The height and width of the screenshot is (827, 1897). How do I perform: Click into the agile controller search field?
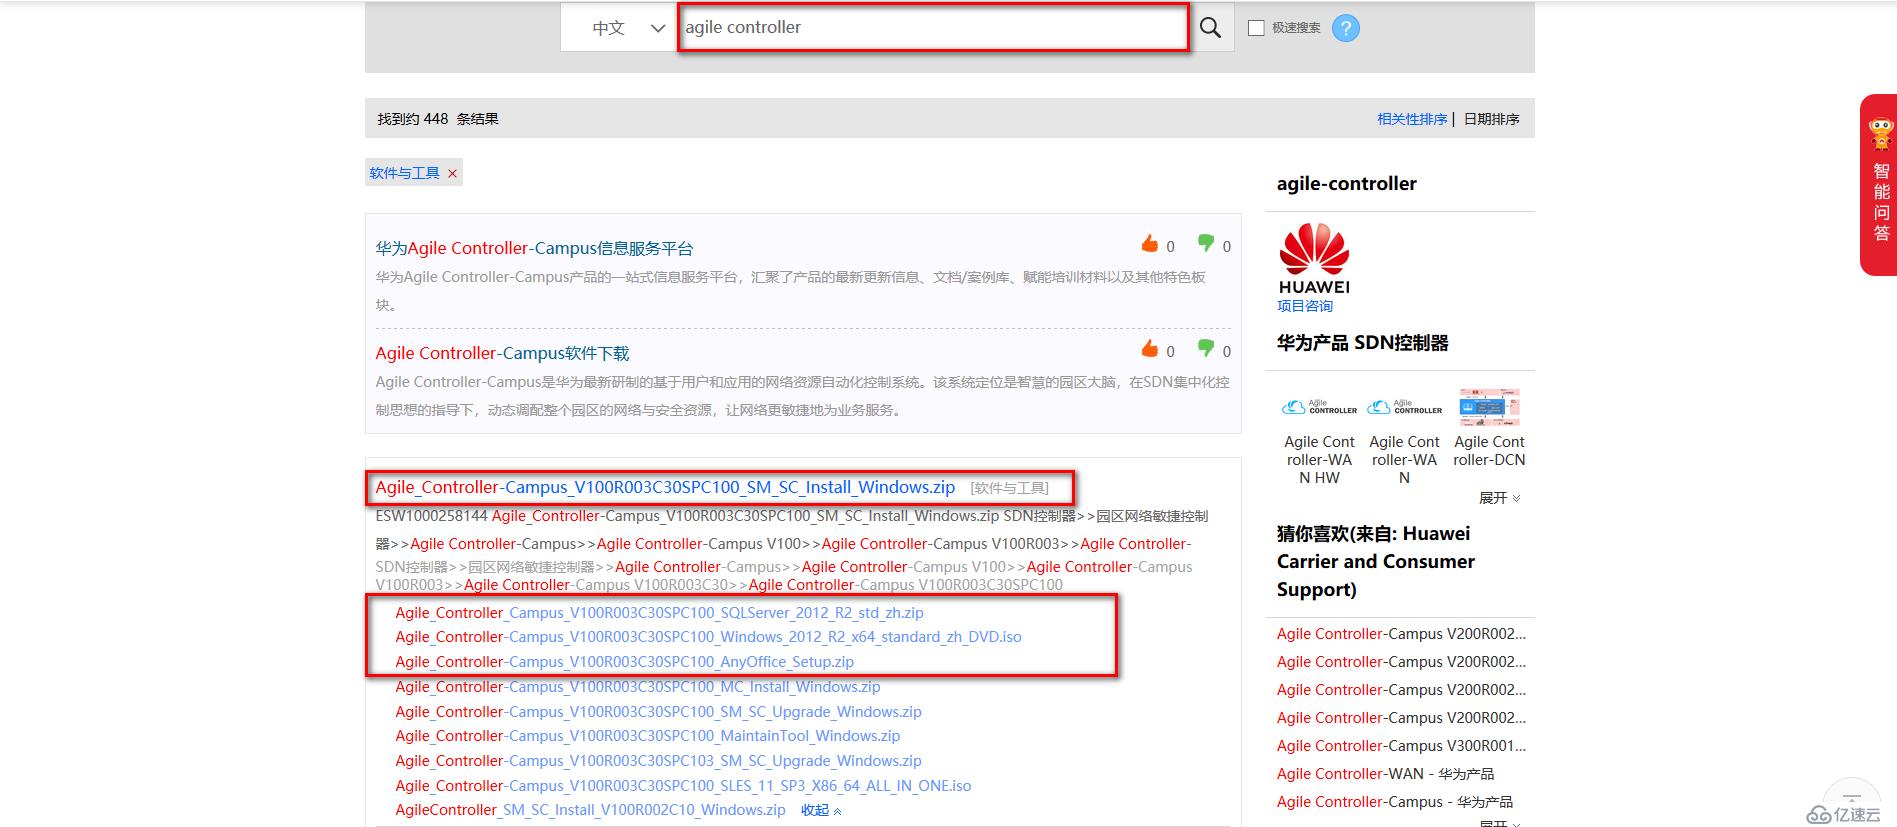click(933, 28)
